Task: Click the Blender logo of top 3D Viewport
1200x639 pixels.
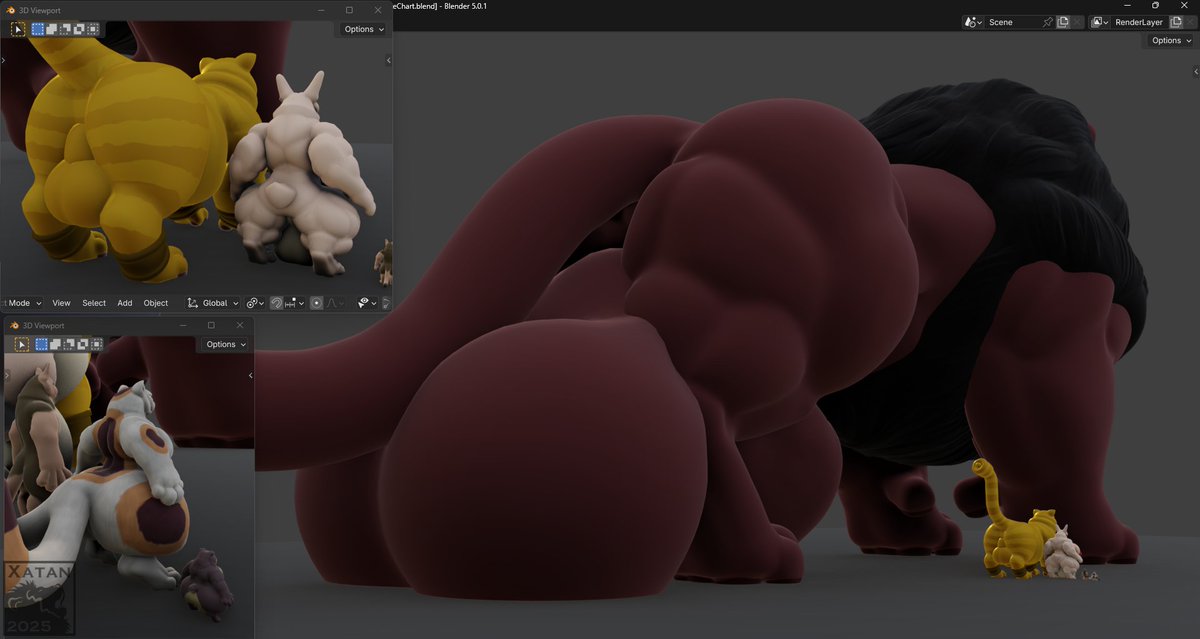Action: (11, 10)
